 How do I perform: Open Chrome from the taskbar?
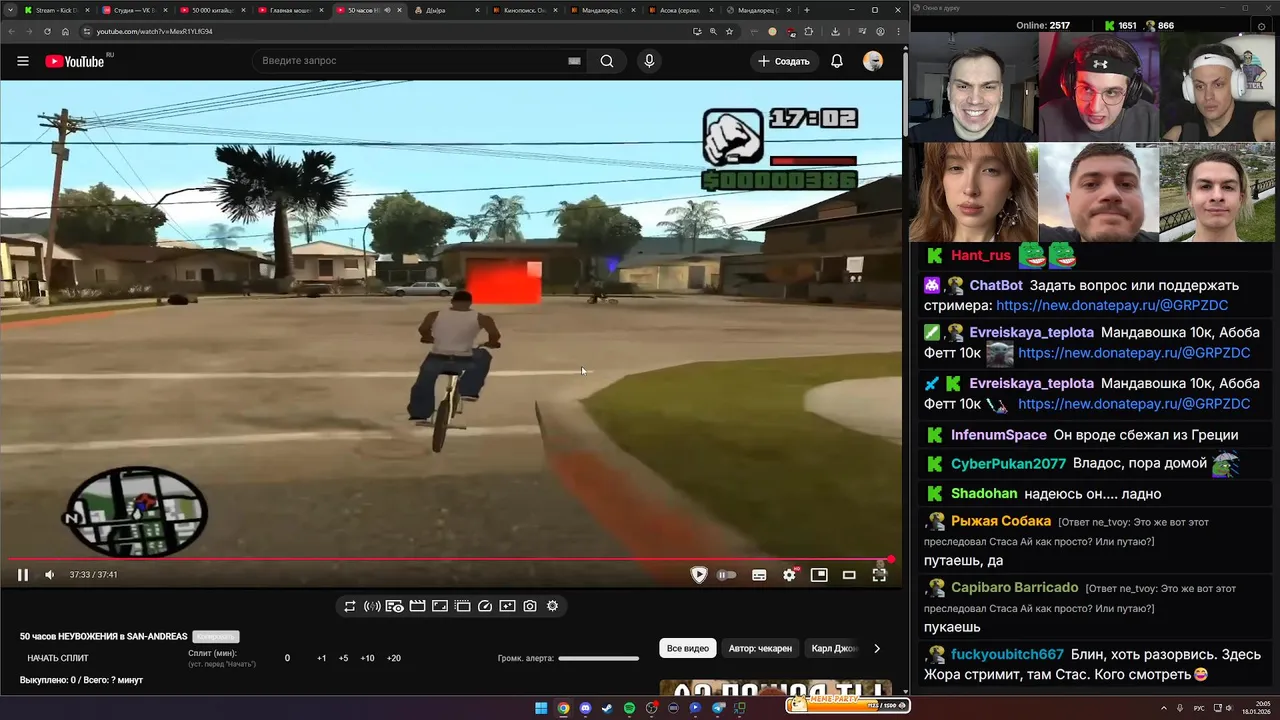pyautogui.click(x=563, y=708)
